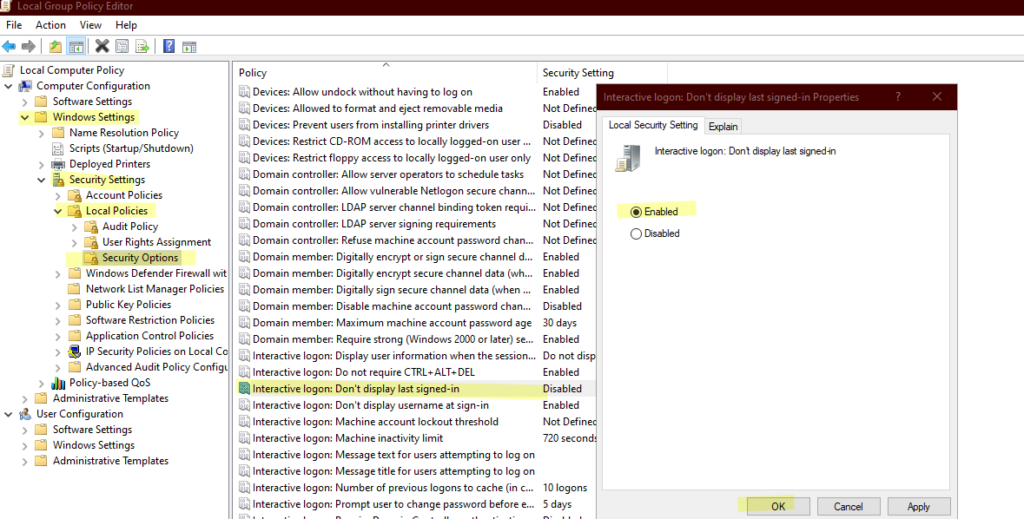The height and width of the screenshot is (519, 1024).
Task: Click the Local Computer Policy root icon
Action: [8, 71]
